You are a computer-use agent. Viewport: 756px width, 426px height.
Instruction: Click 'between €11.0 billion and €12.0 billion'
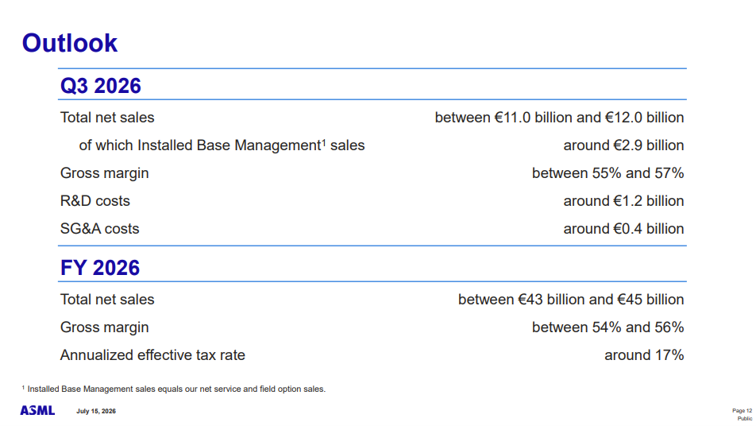[x=559, y=118]
